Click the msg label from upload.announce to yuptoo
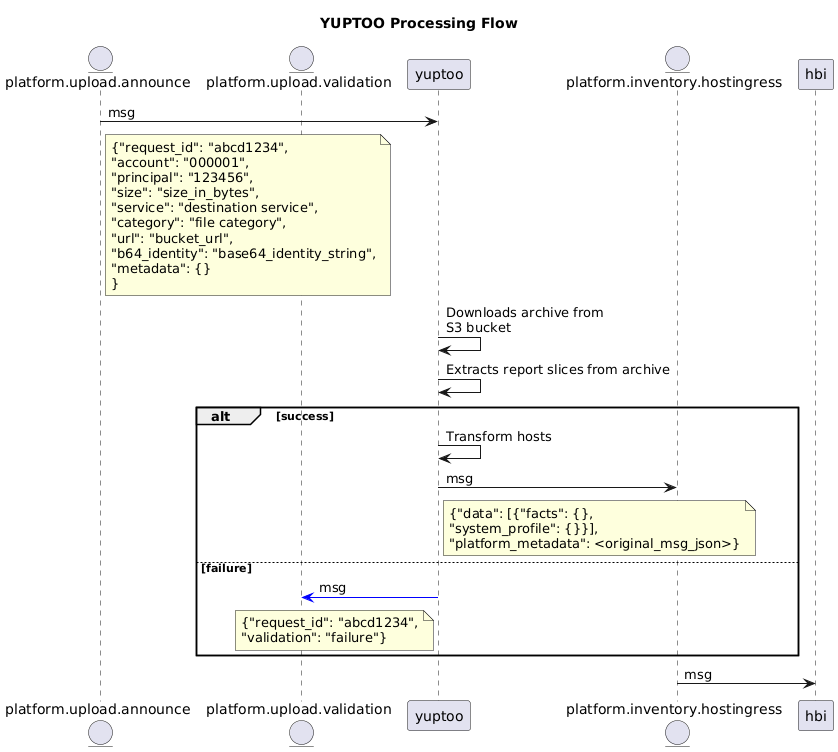This screenshot has height=752, width=838. pos(121,113)
